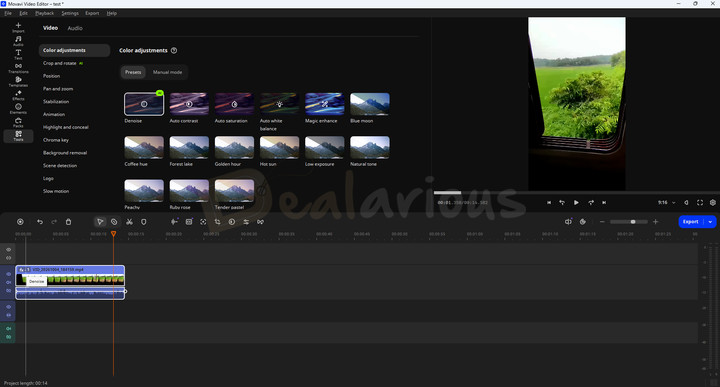Screen dimensions: 720x387
Task: Open the Tools panel in the sidebar
Action: tap(18, 136)
